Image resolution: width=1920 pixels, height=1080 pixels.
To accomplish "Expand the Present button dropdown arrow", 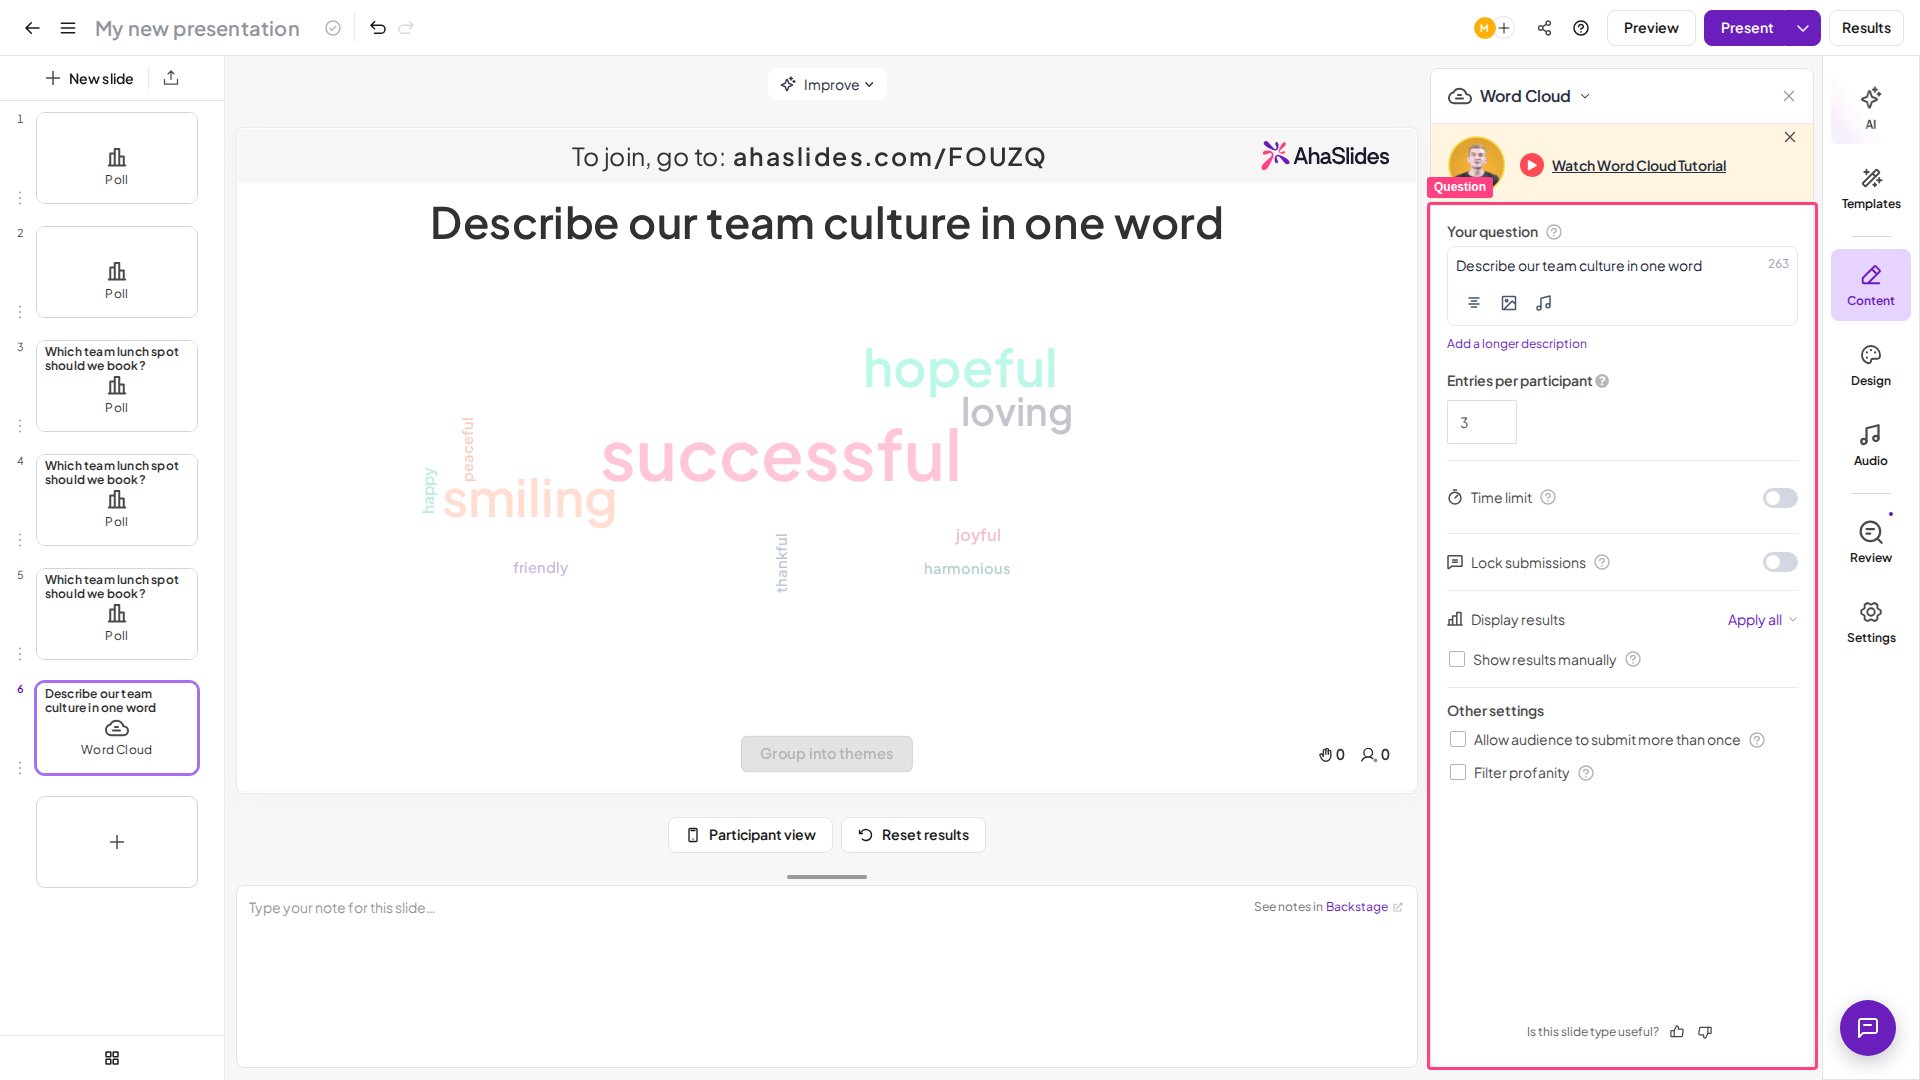I will point(1803,28).
